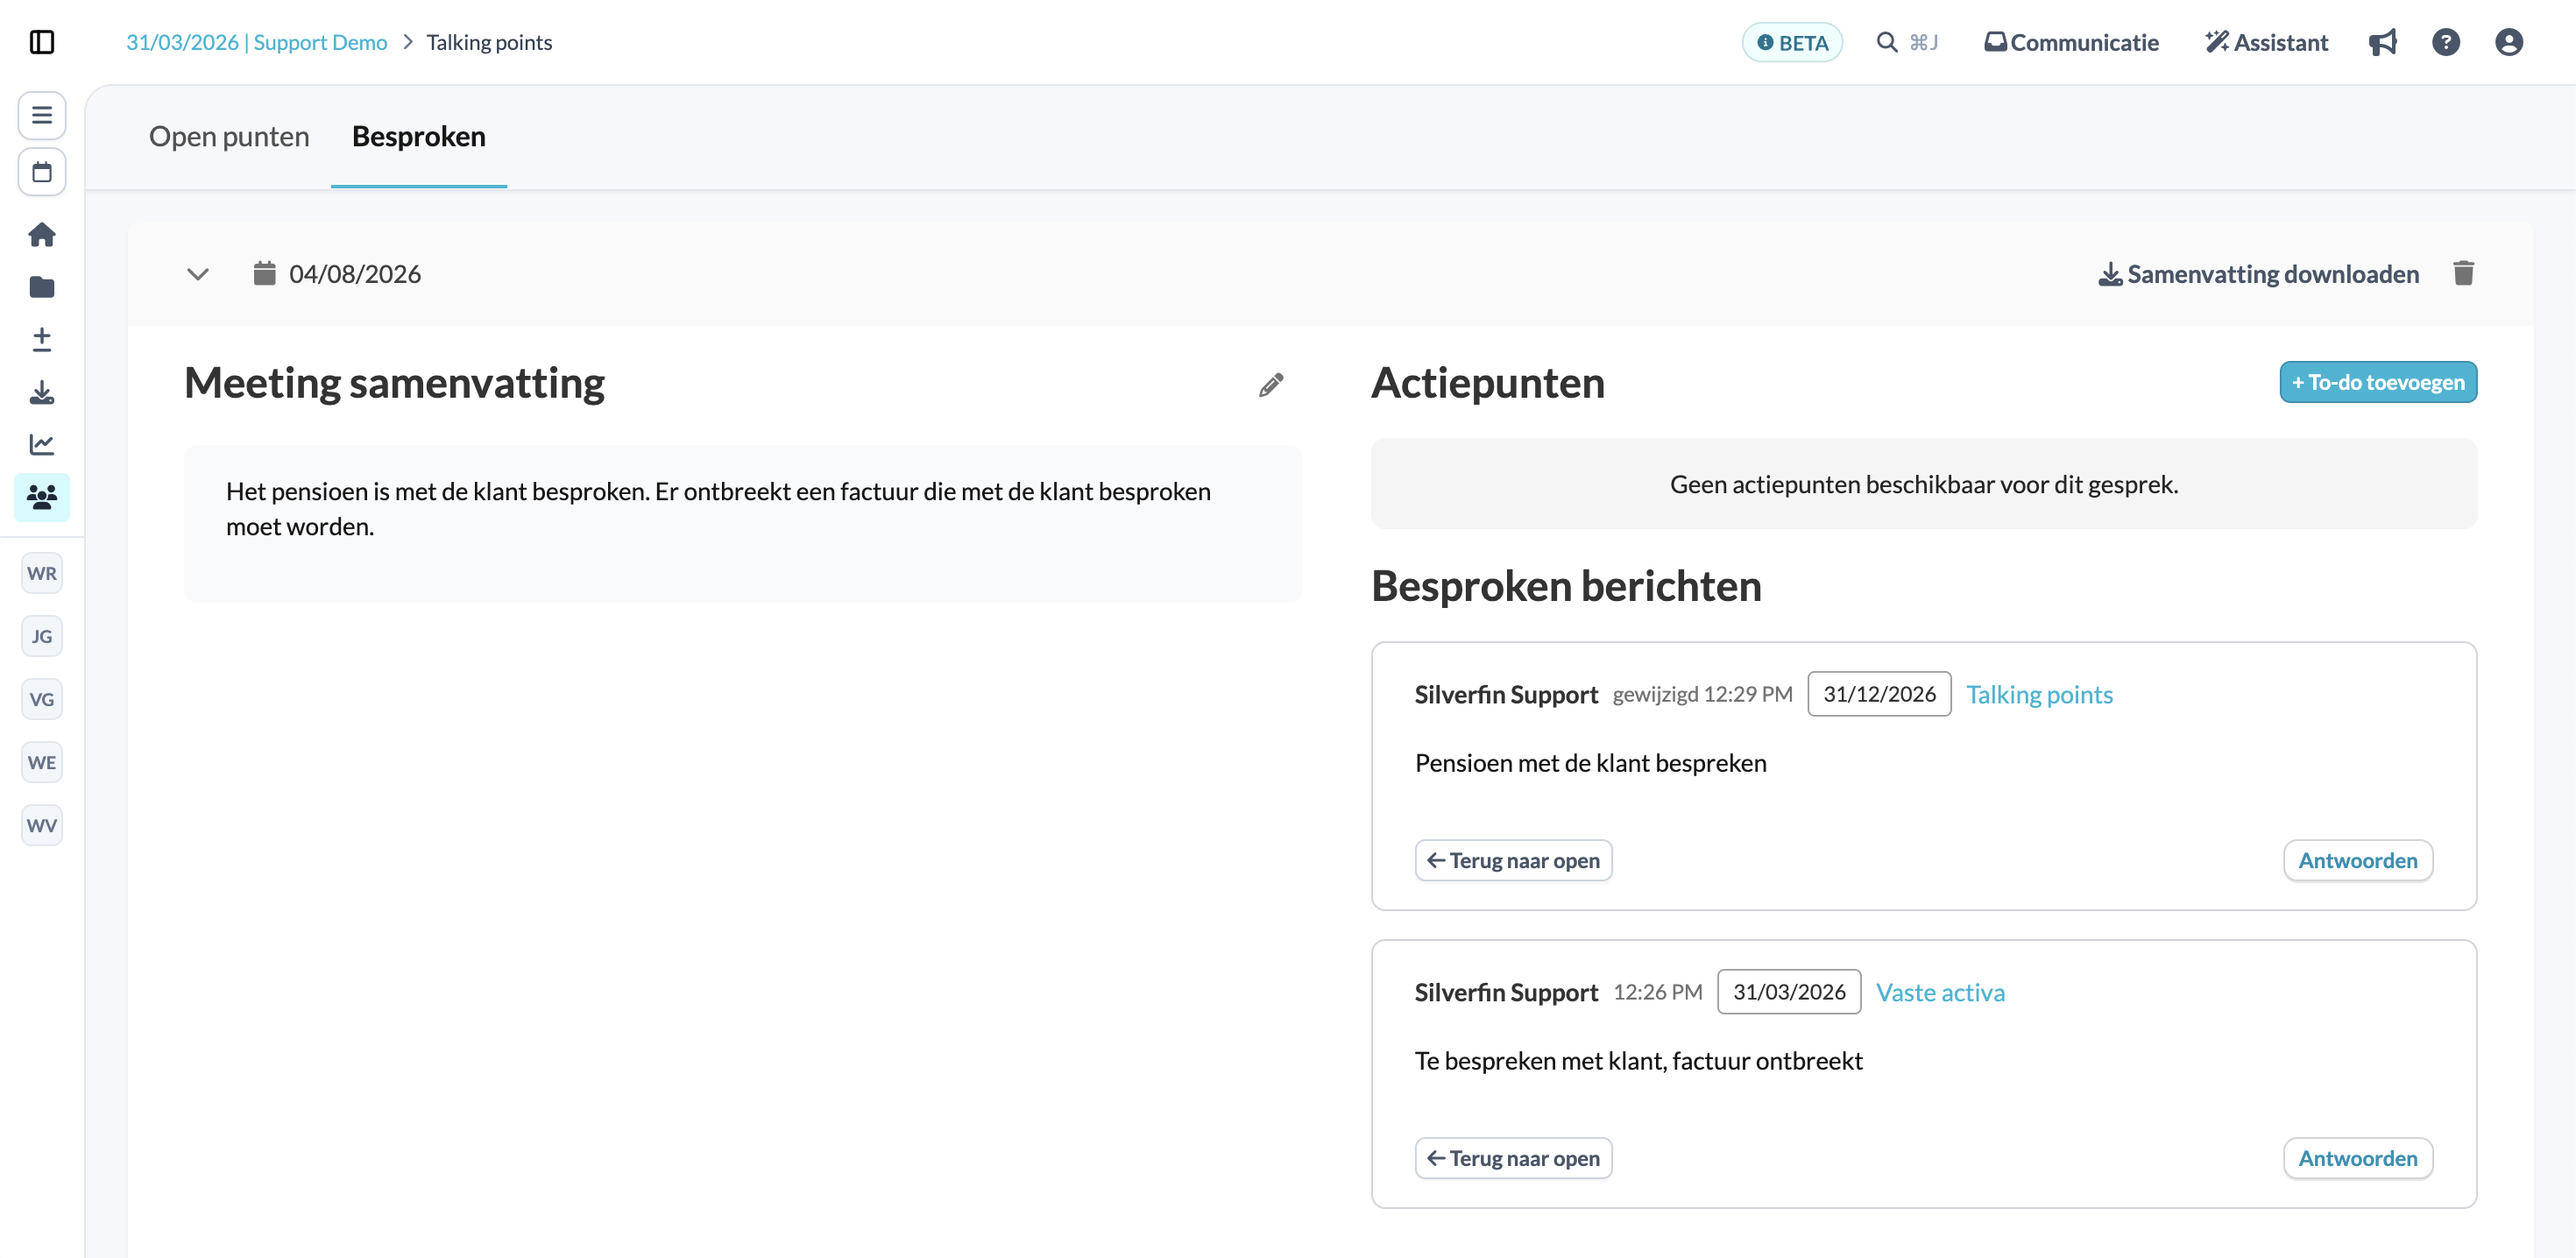Delete the 04/08/2026 meeting with trash icon
The height and width of the screenshot is (1258, 2576).
[2463, 273]
